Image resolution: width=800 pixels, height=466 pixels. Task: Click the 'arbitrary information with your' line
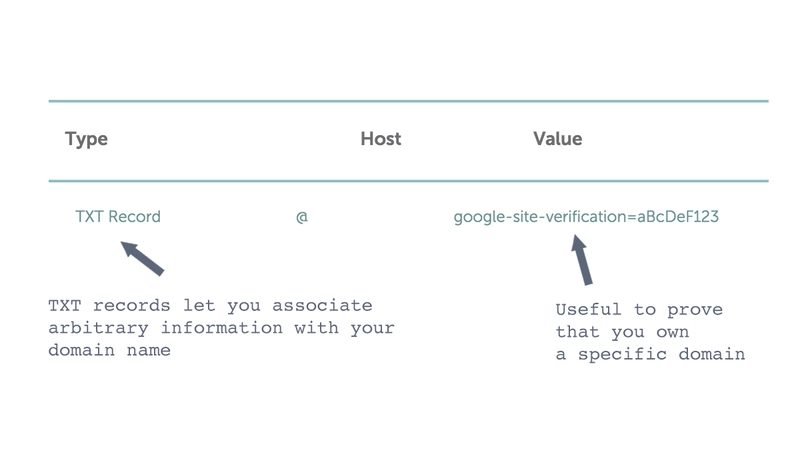(x=221, y=328)
